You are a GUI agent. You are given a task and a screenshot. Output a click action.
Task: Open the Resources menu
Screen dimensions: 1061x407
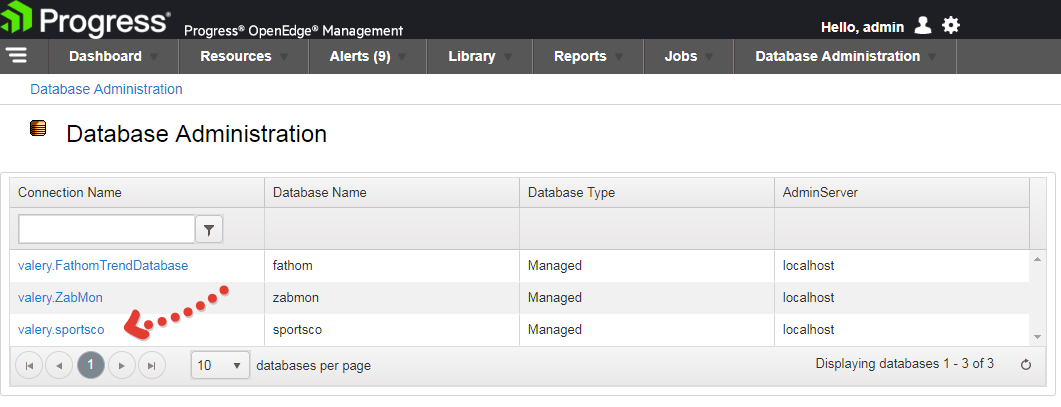tap(244, 56)
